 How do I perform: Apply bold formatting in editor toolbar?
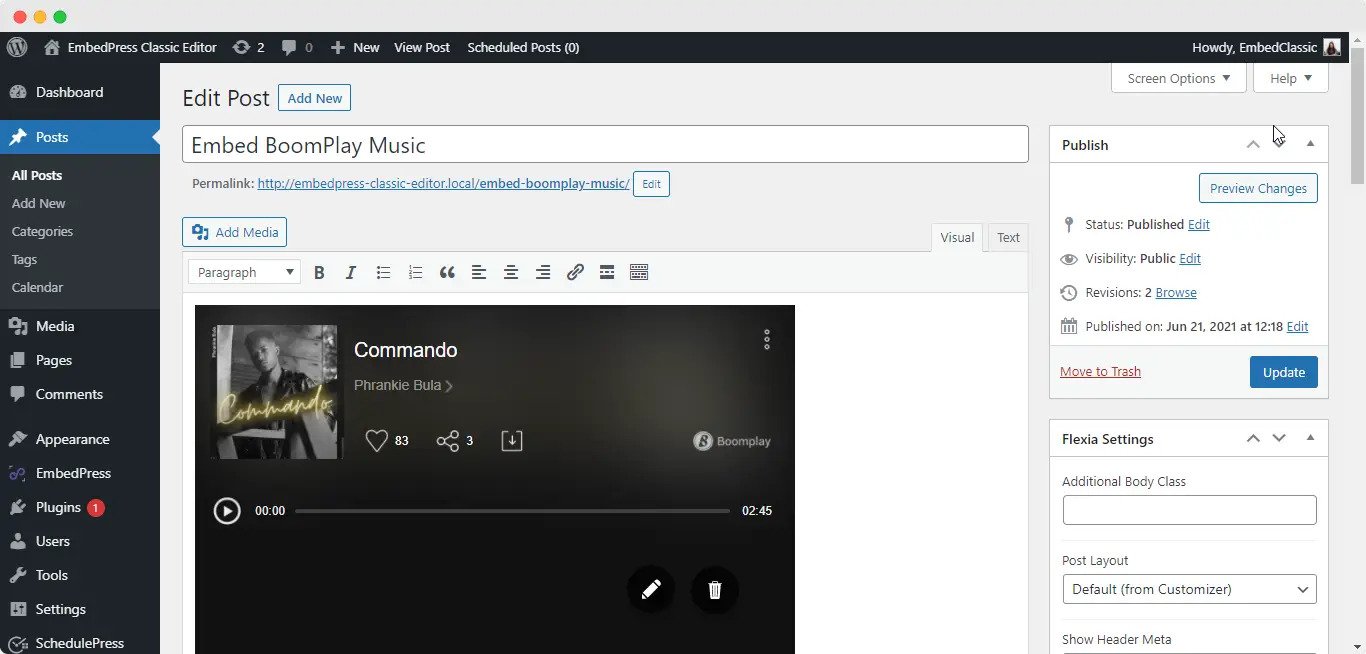(319, 272)
